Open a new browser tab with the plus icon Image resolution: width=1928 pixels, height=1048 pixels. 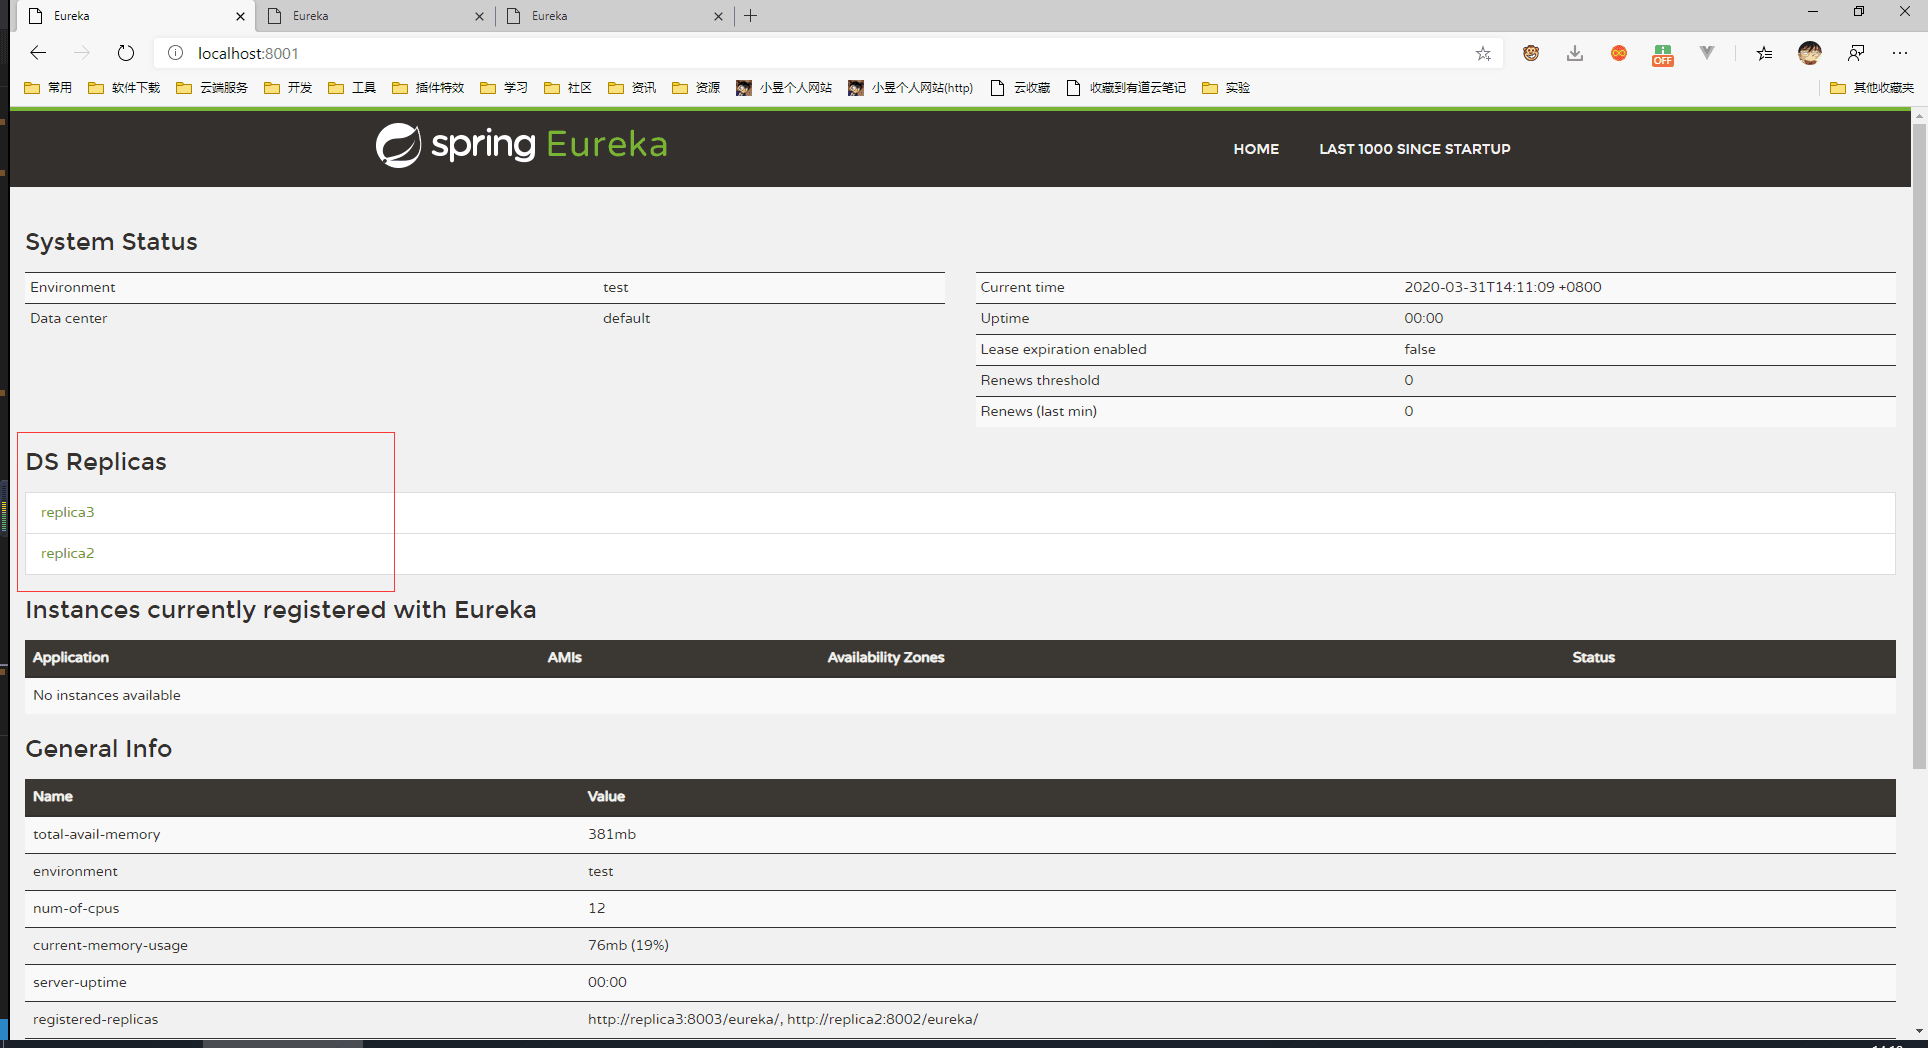751,16
